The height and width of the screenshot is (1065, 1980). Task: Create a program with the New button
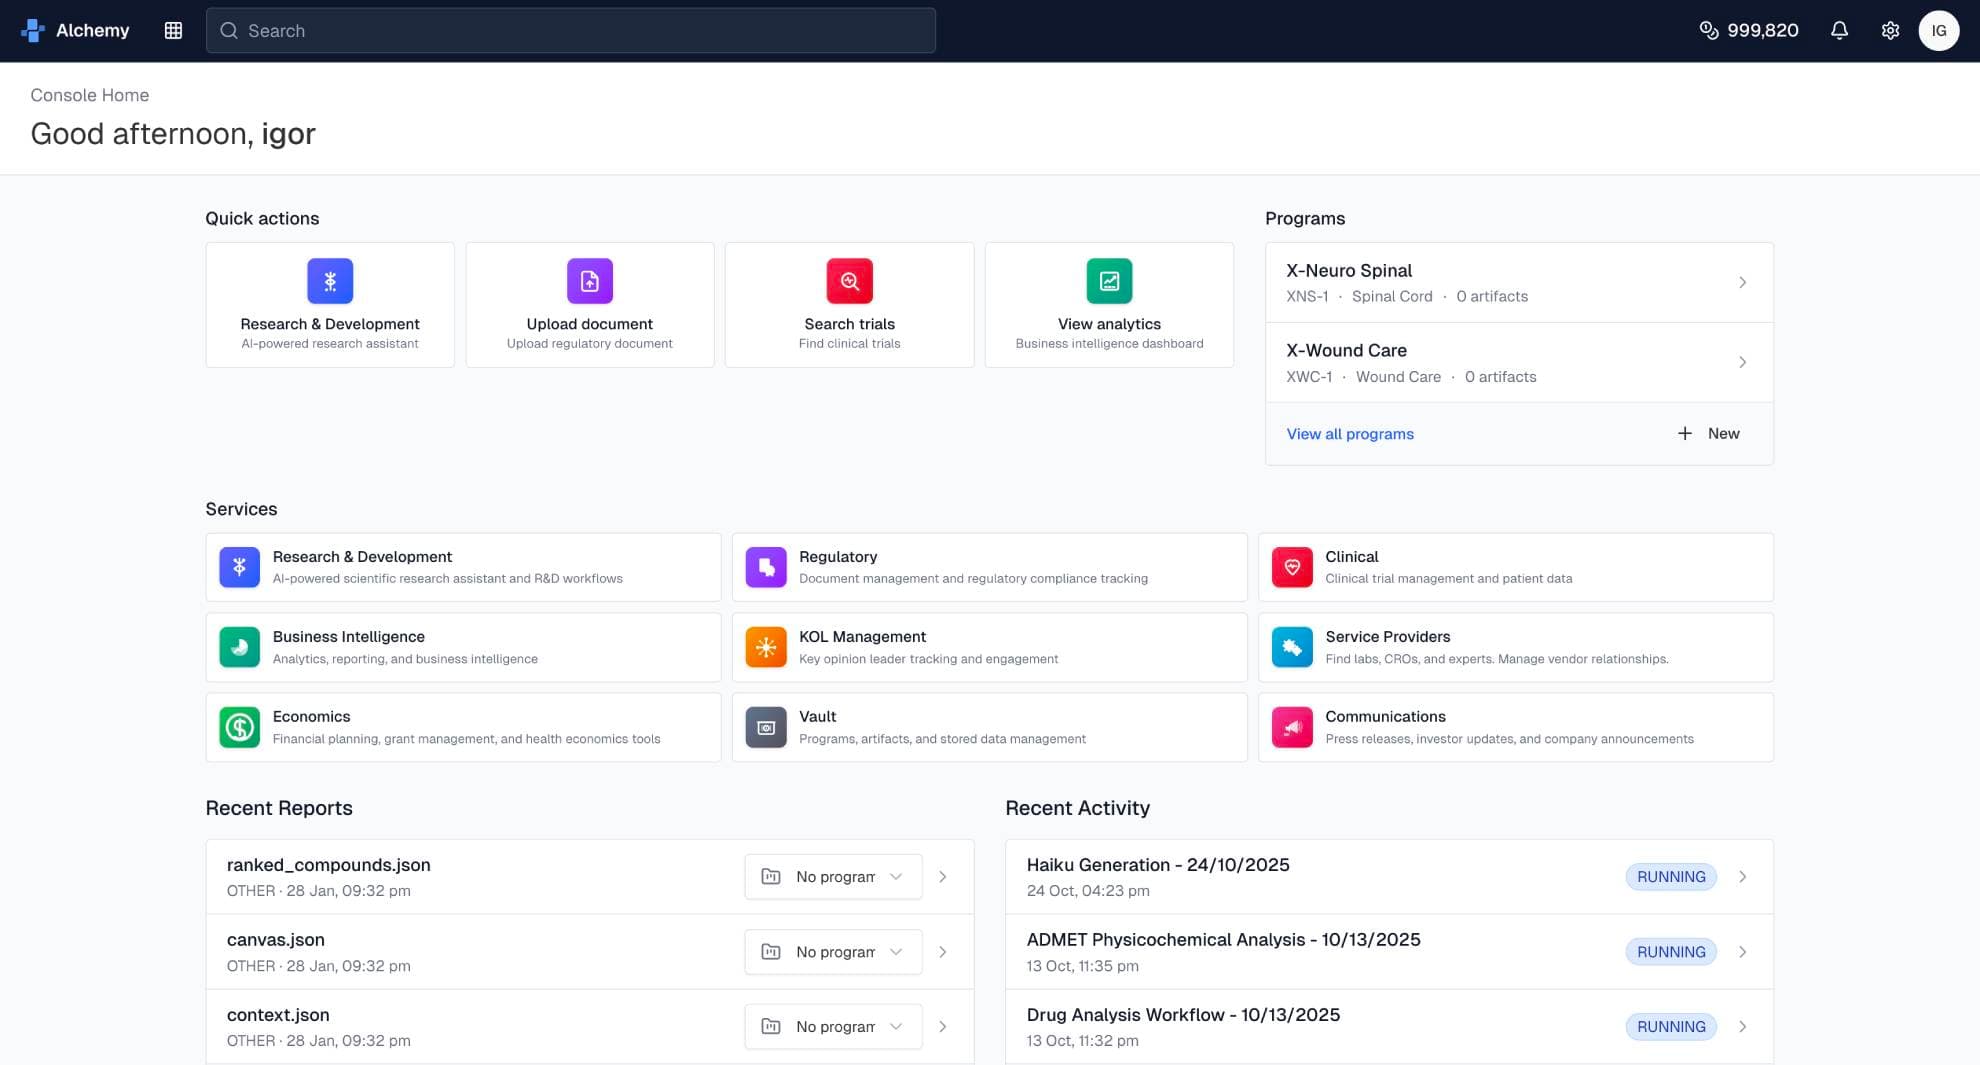pyautogui.click(x=1707, y=433)
